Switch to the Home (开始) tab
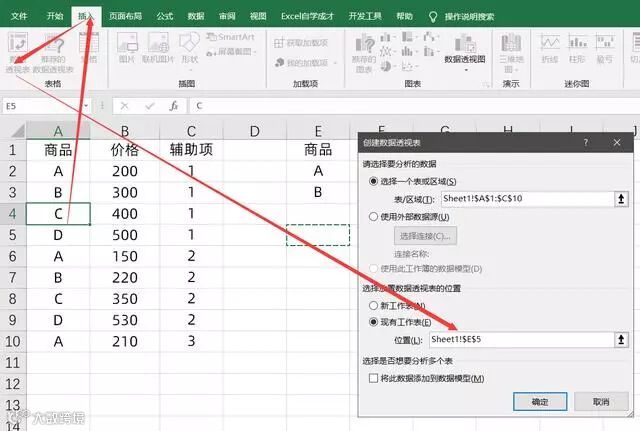Screen dimensions: 640x431 coord(55,16)
